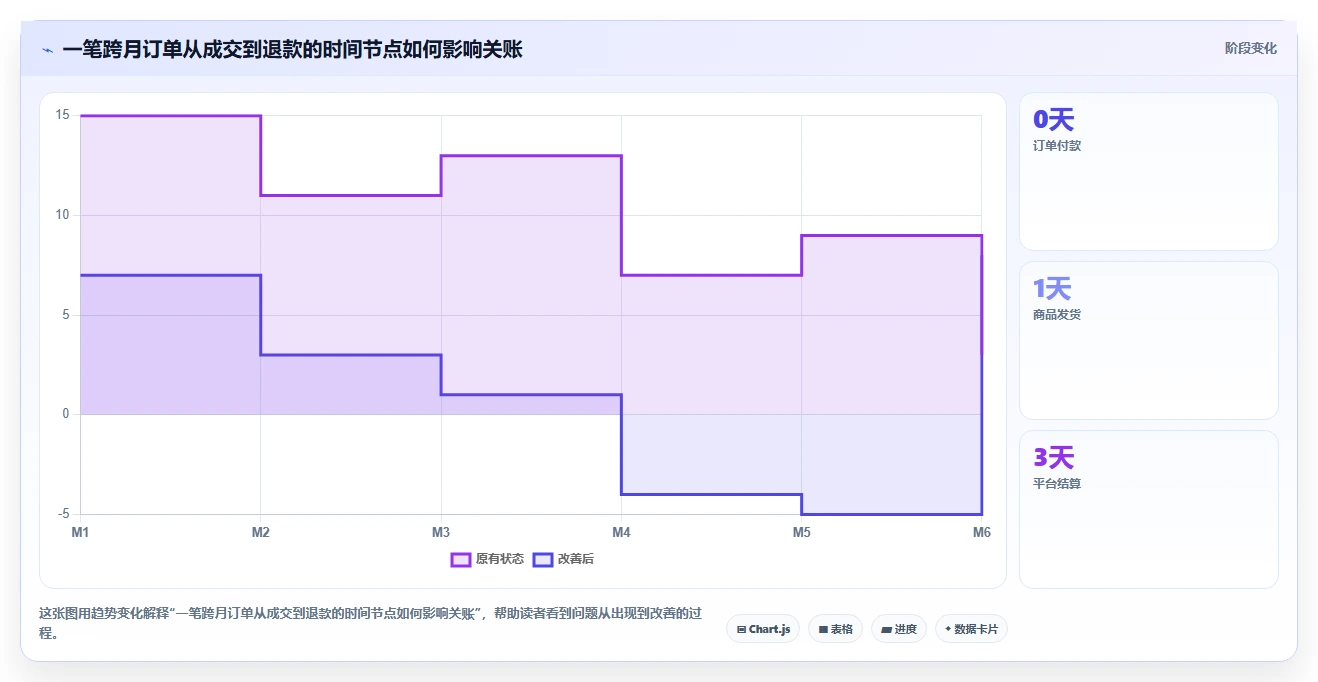Click the description paragraph below the chart
1318x682 pixels.
pyautogui.click(x=371, y=623)
